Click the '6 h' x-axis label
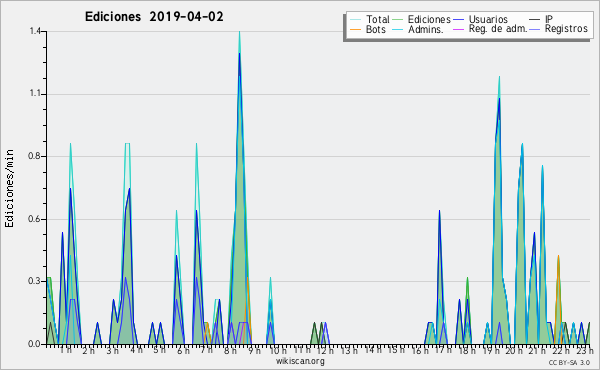Viewport: 600px width, 370px height. click(183, 350)
